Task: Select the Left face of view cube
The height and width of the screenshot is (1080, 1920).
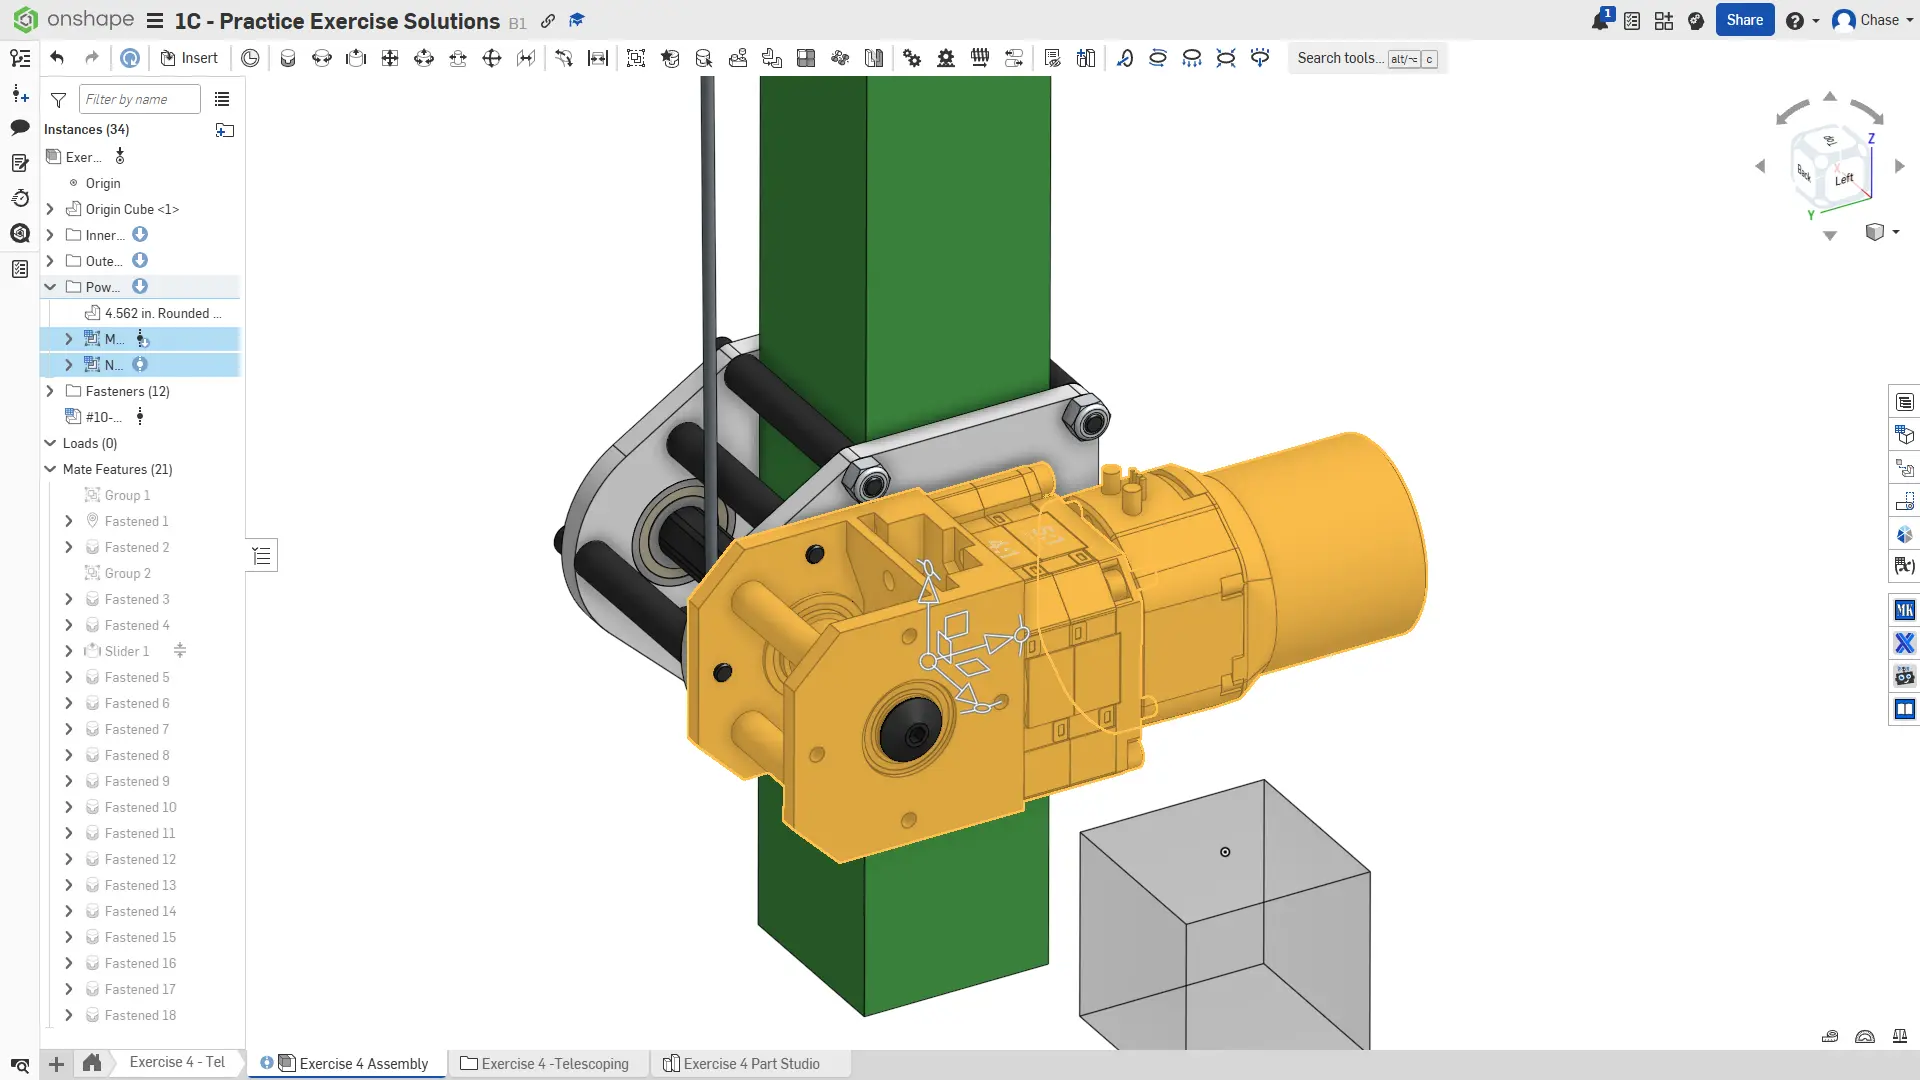Action: tap(1845, 180)
